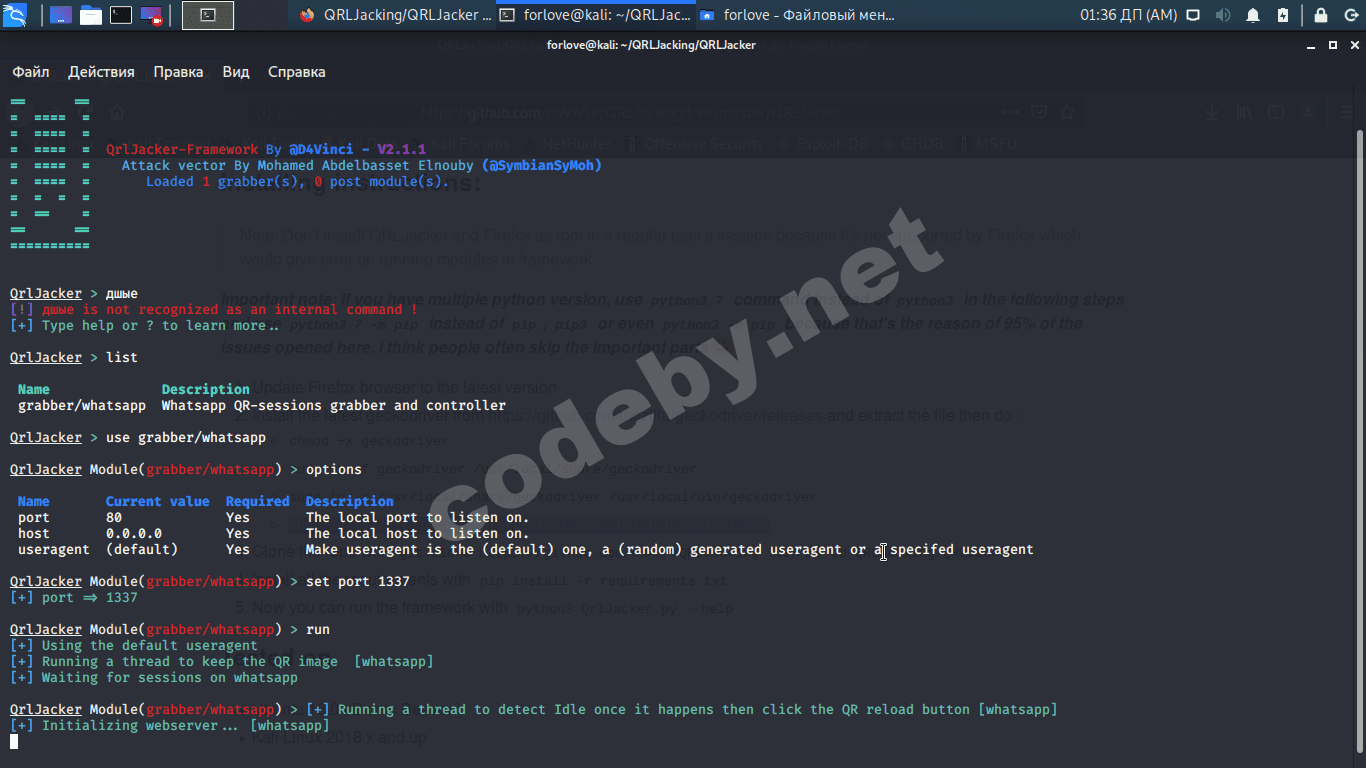Open the Kali dragon applications menu
This screenshot has height=768, width=1366.
[16, 15]
